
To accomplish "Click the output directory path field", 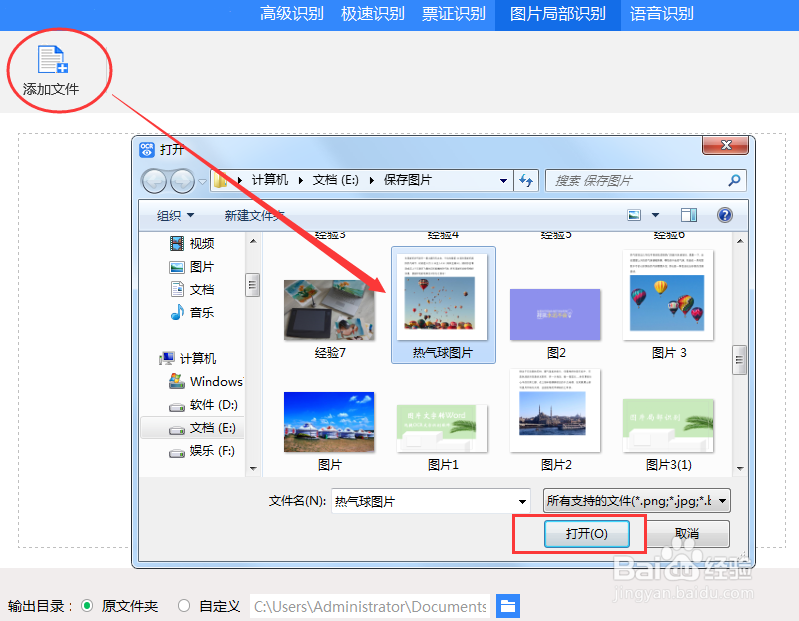I will 370,606.
